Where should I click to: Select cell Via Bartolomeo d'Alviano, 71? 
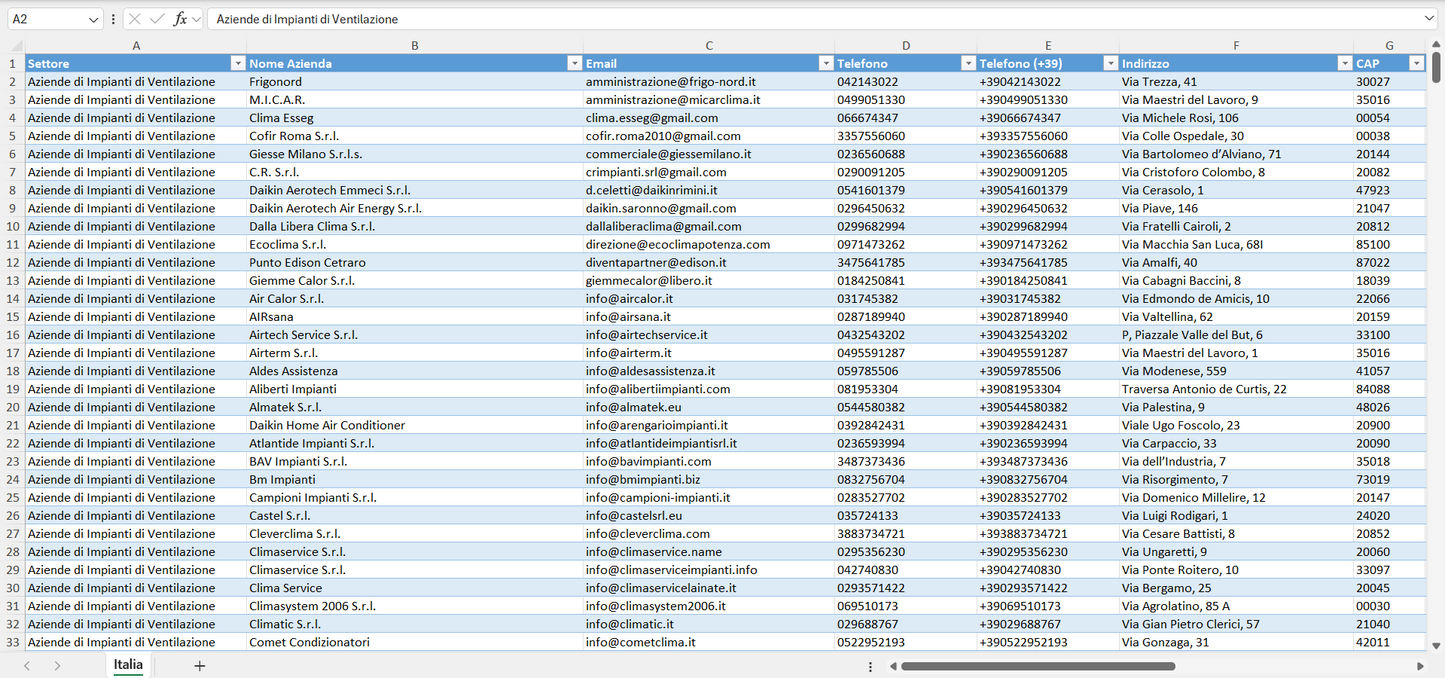point(1236,154)
